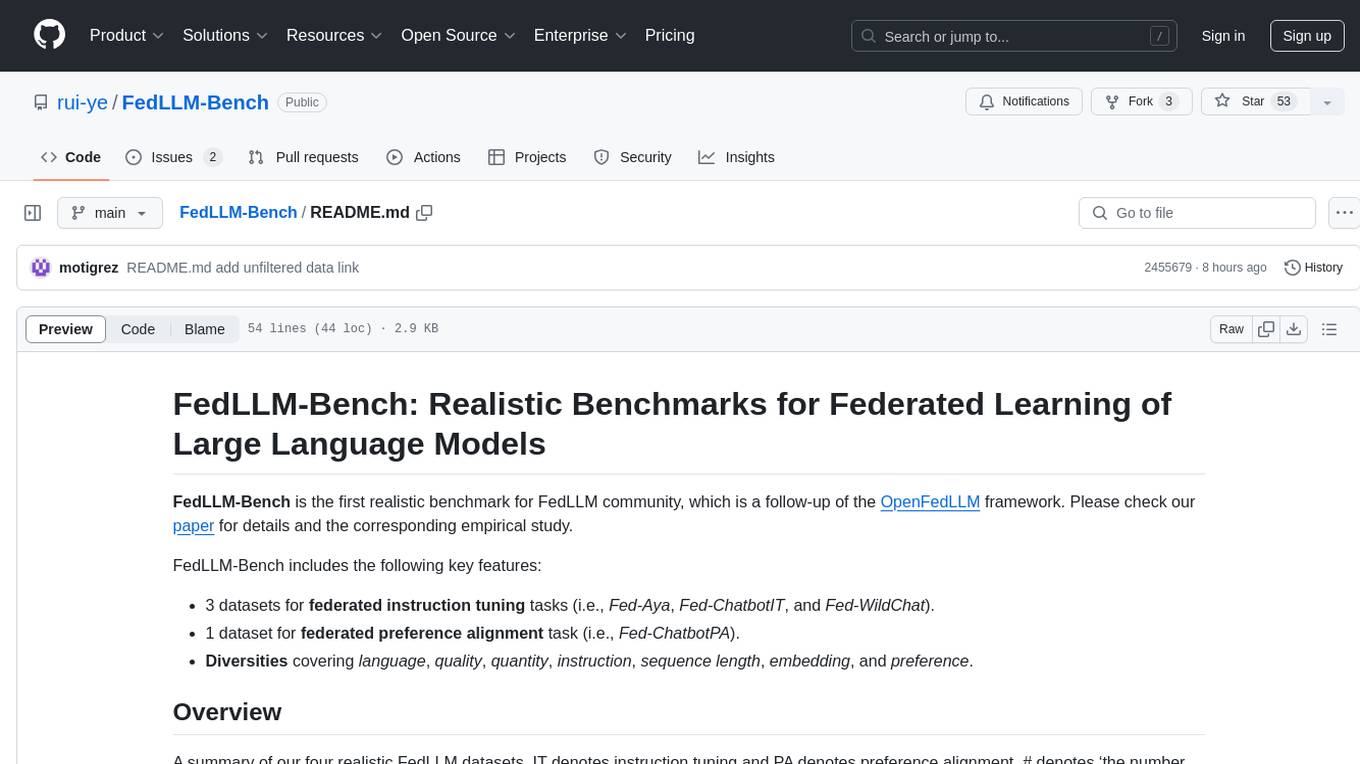Screen dimensions: 1360x764
Task: Open the paper link
Action: click(x=194, y=525)
